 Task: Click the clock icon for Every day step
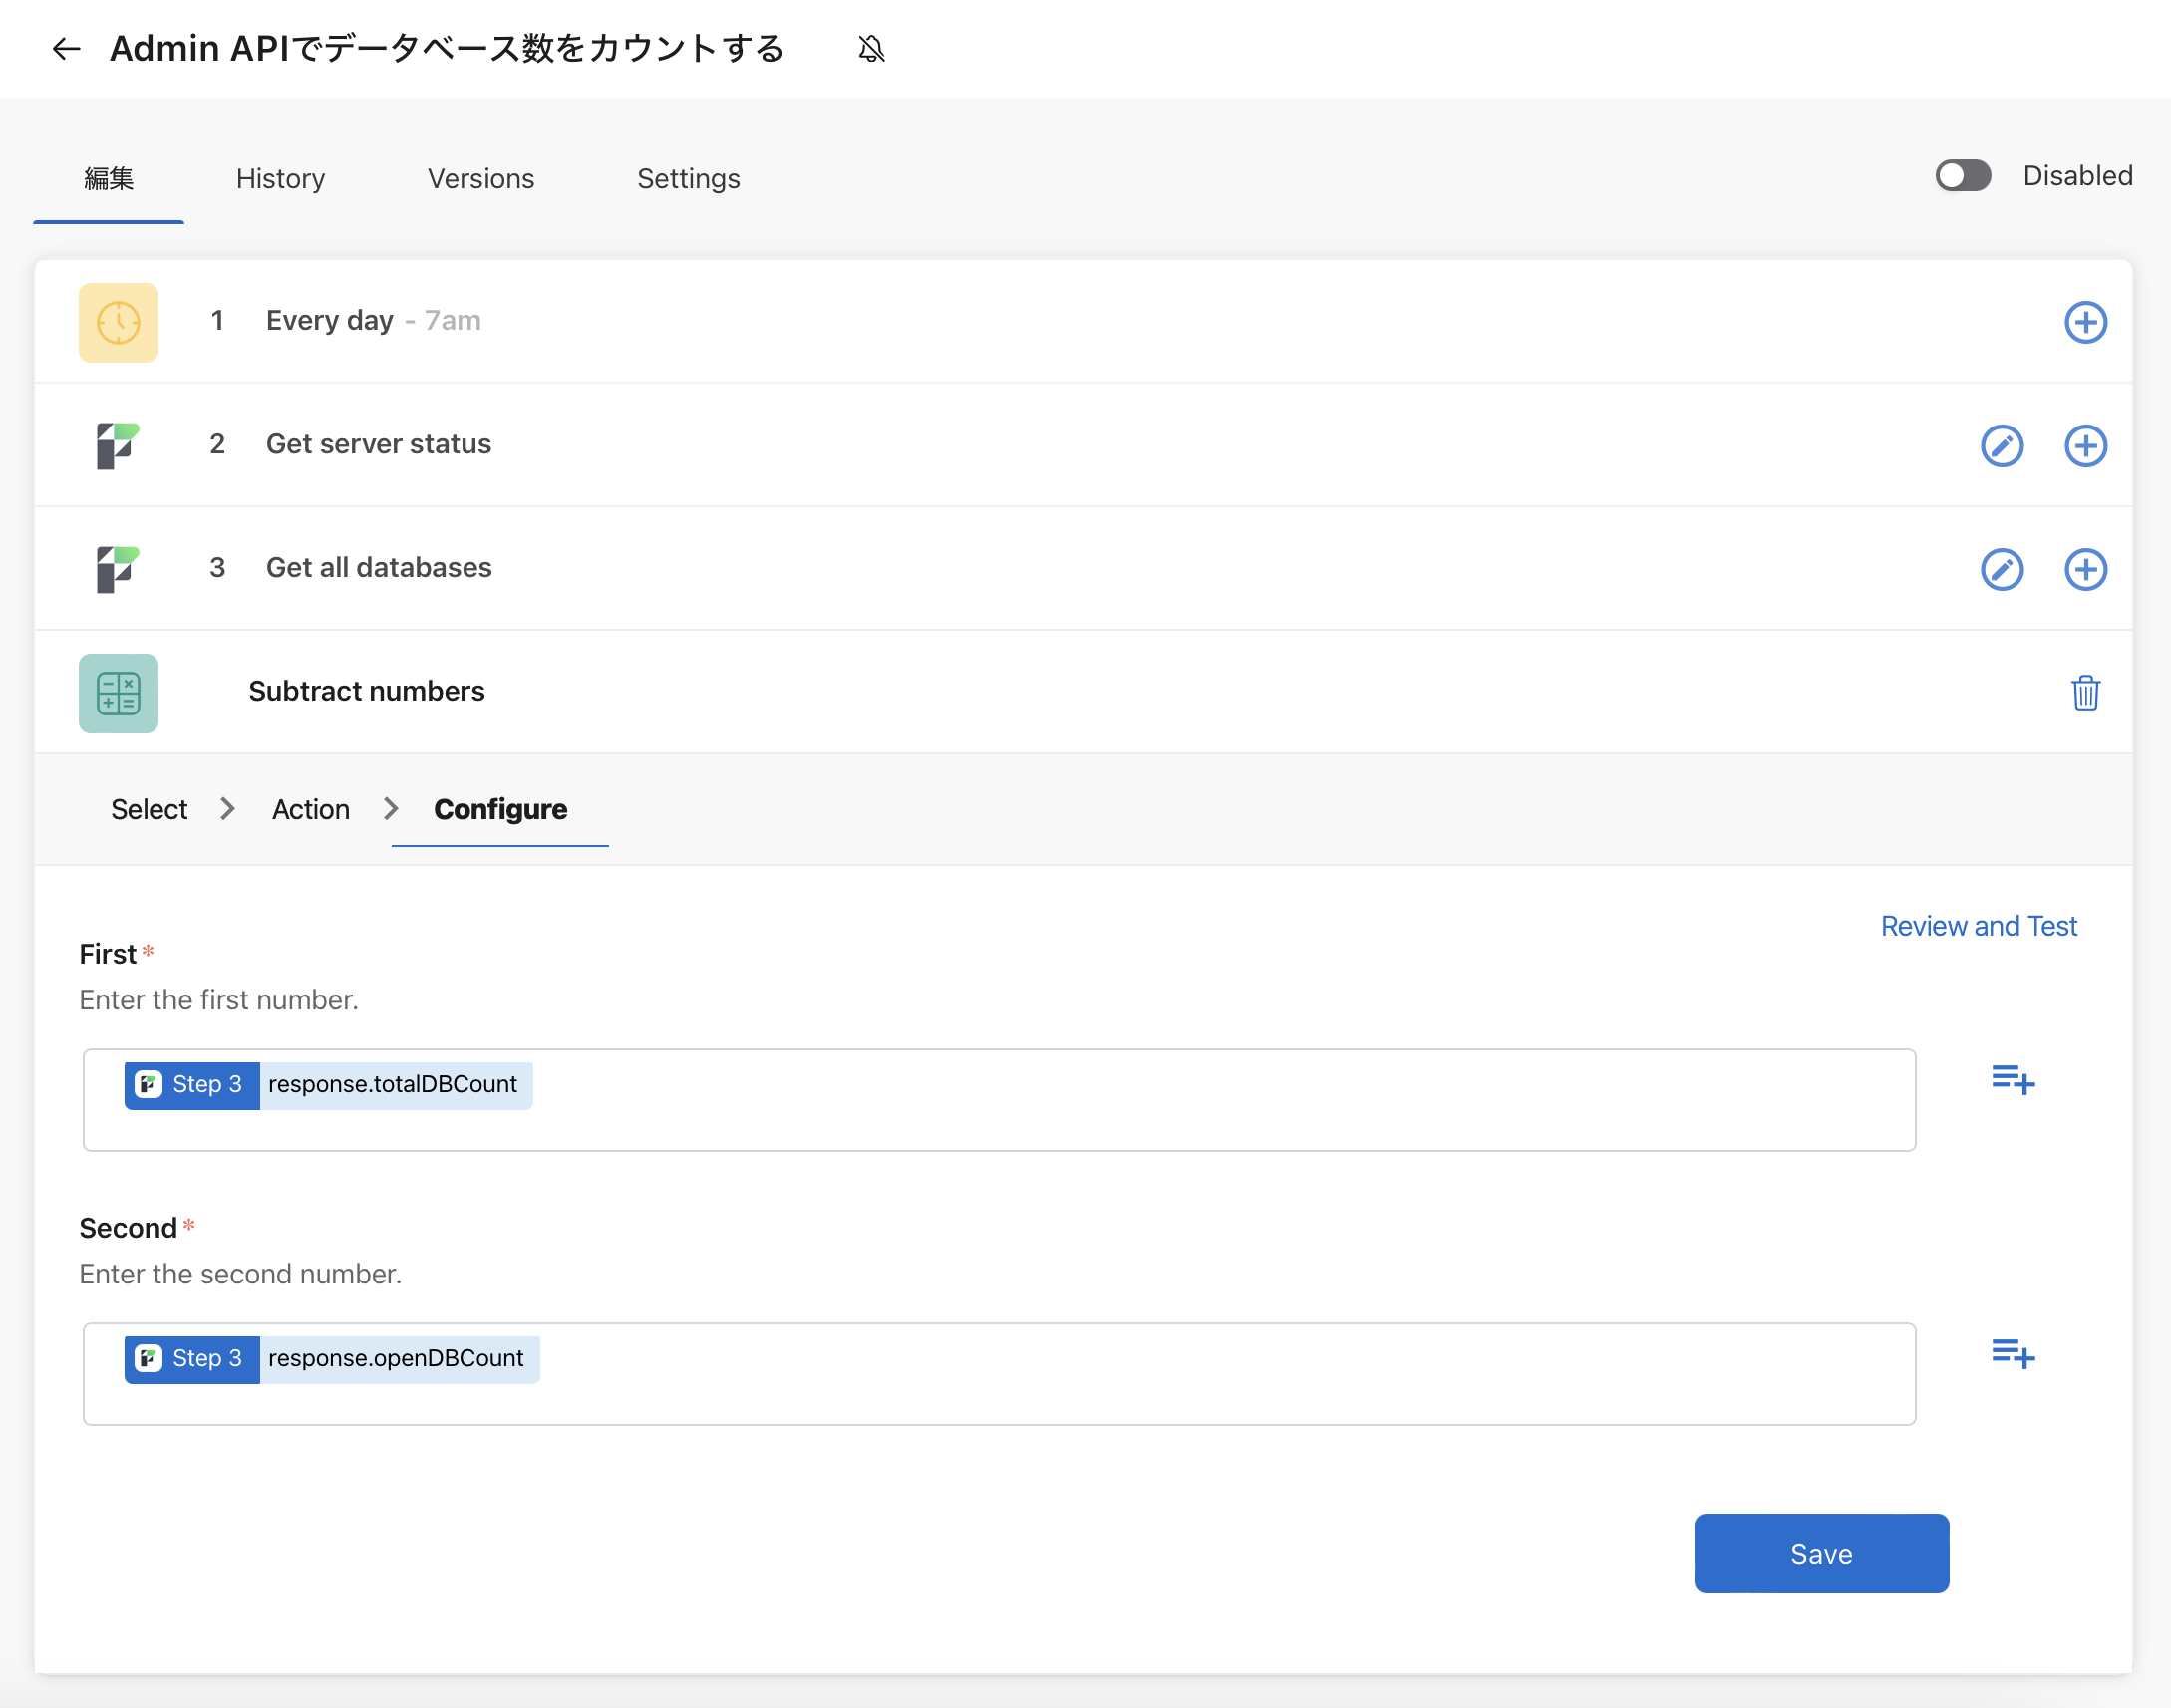tap(118, 322)
